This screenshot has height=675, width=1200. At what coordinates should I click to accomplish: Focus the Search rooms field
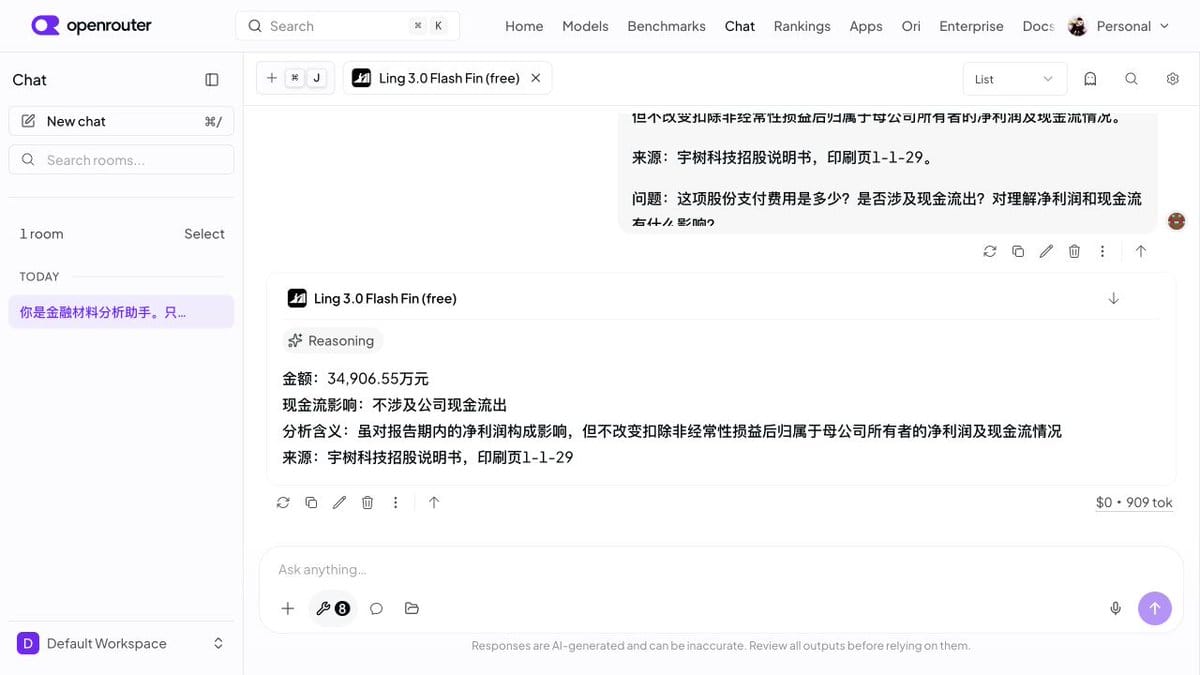click(121, 160)
